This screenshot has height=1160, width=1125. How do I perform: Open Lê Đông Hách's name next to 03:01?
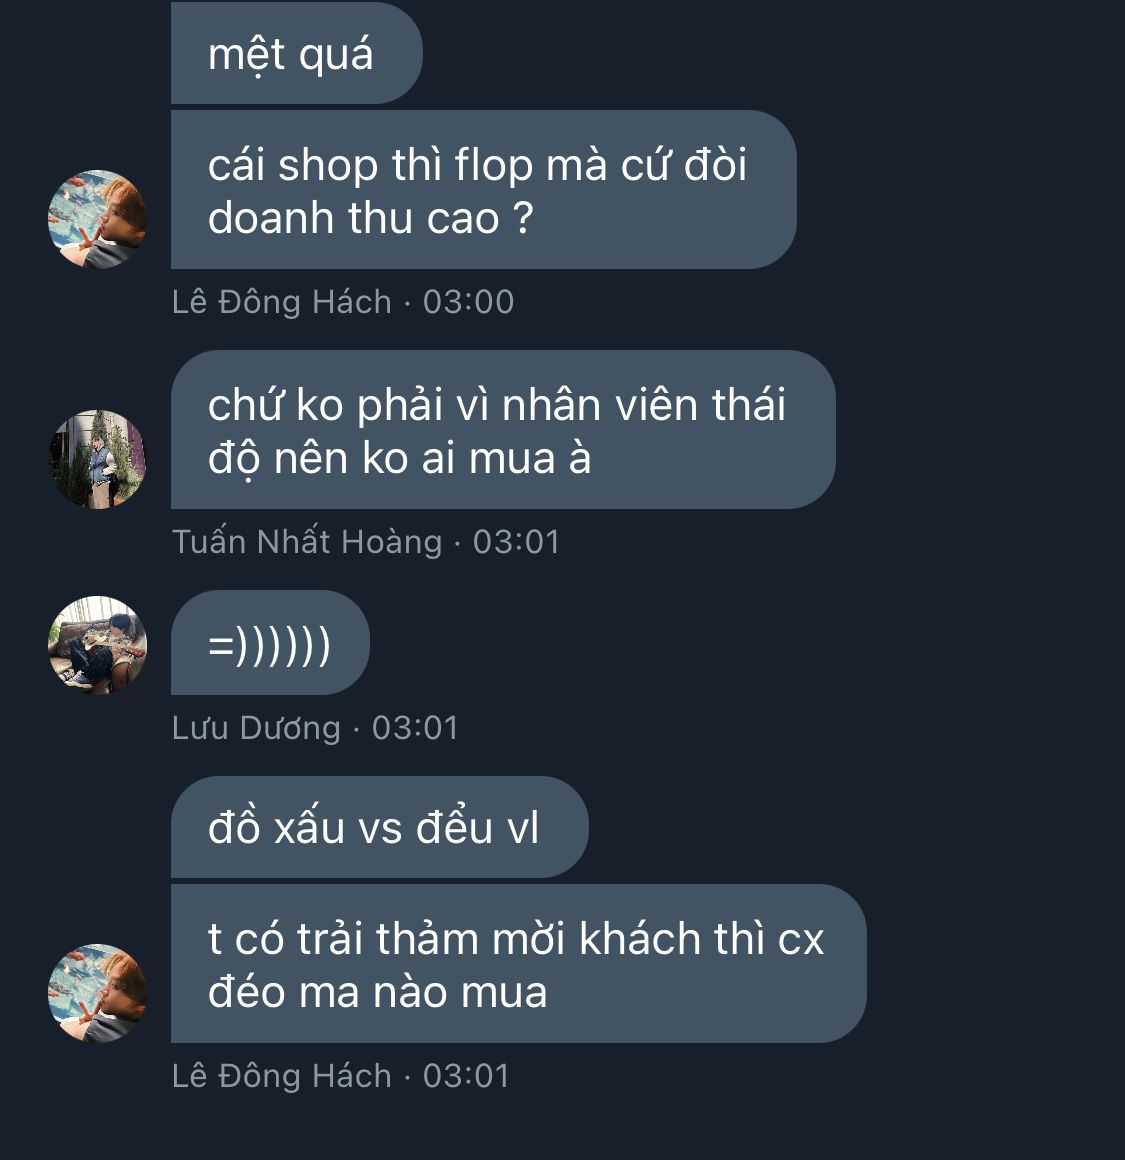click(281, 1076)
